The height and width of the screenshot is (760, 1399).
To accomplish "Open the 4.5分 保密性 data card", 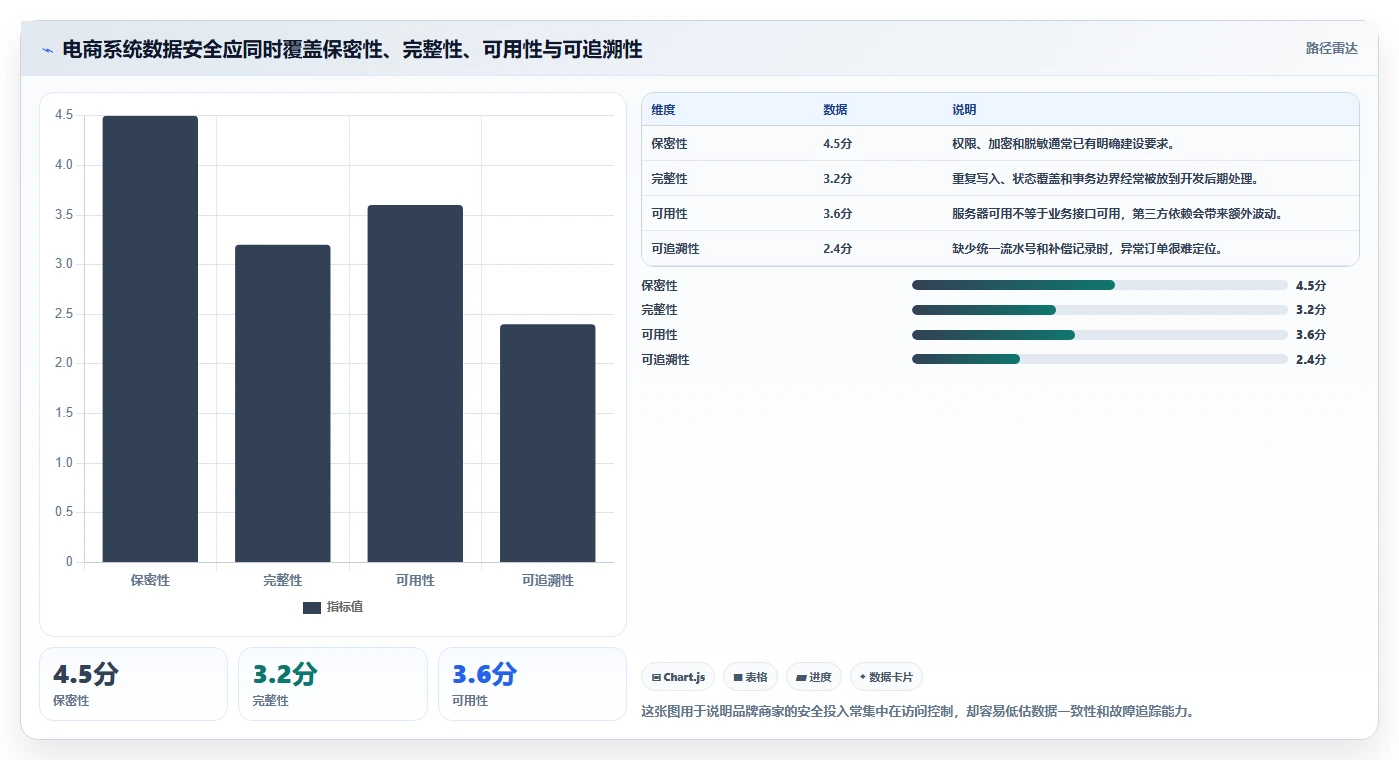I will coord(133,684).
